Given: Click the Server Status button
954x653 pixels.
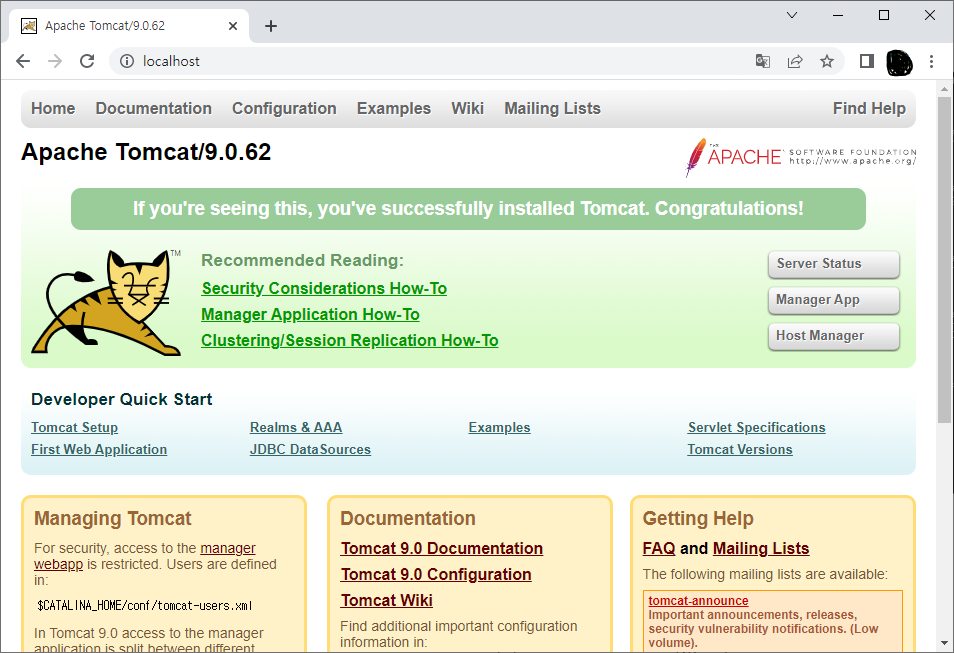Looking at the screenshot, I should click(834, 264).
